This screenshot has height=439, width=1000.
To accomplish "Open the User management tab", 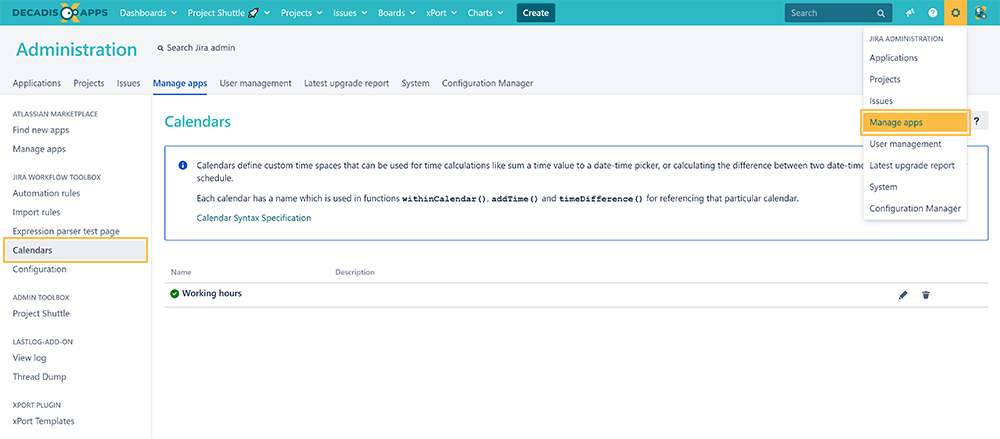I will coord(256,83).
